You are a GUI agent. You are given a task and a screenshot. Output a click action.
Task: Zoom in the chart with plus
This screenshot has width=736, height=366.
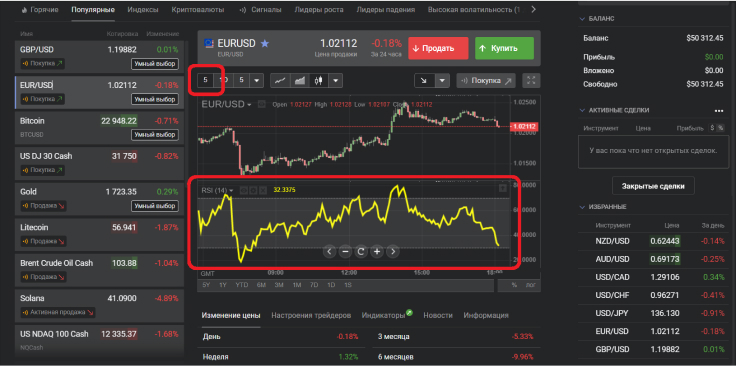click(x=377, y=252)
